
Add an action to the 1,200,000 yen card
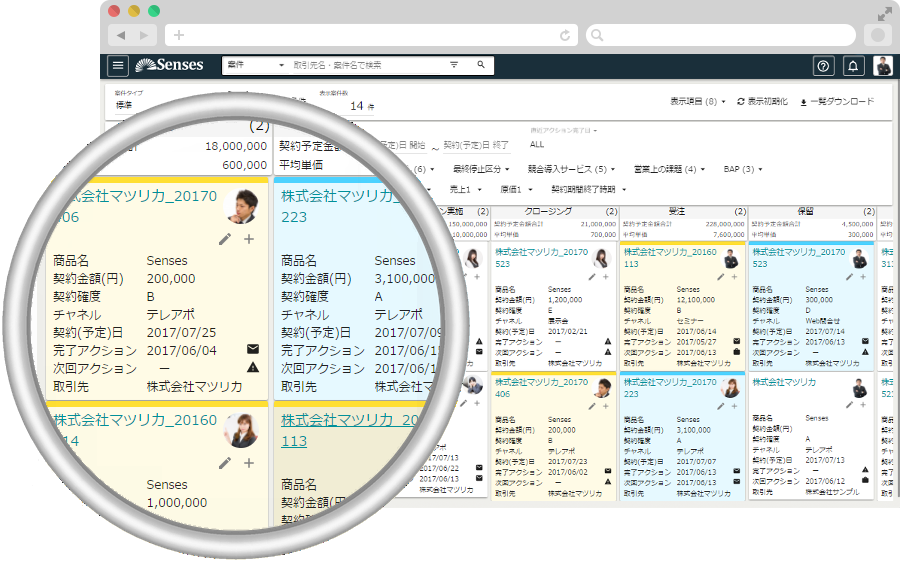(x=606, y=277)
